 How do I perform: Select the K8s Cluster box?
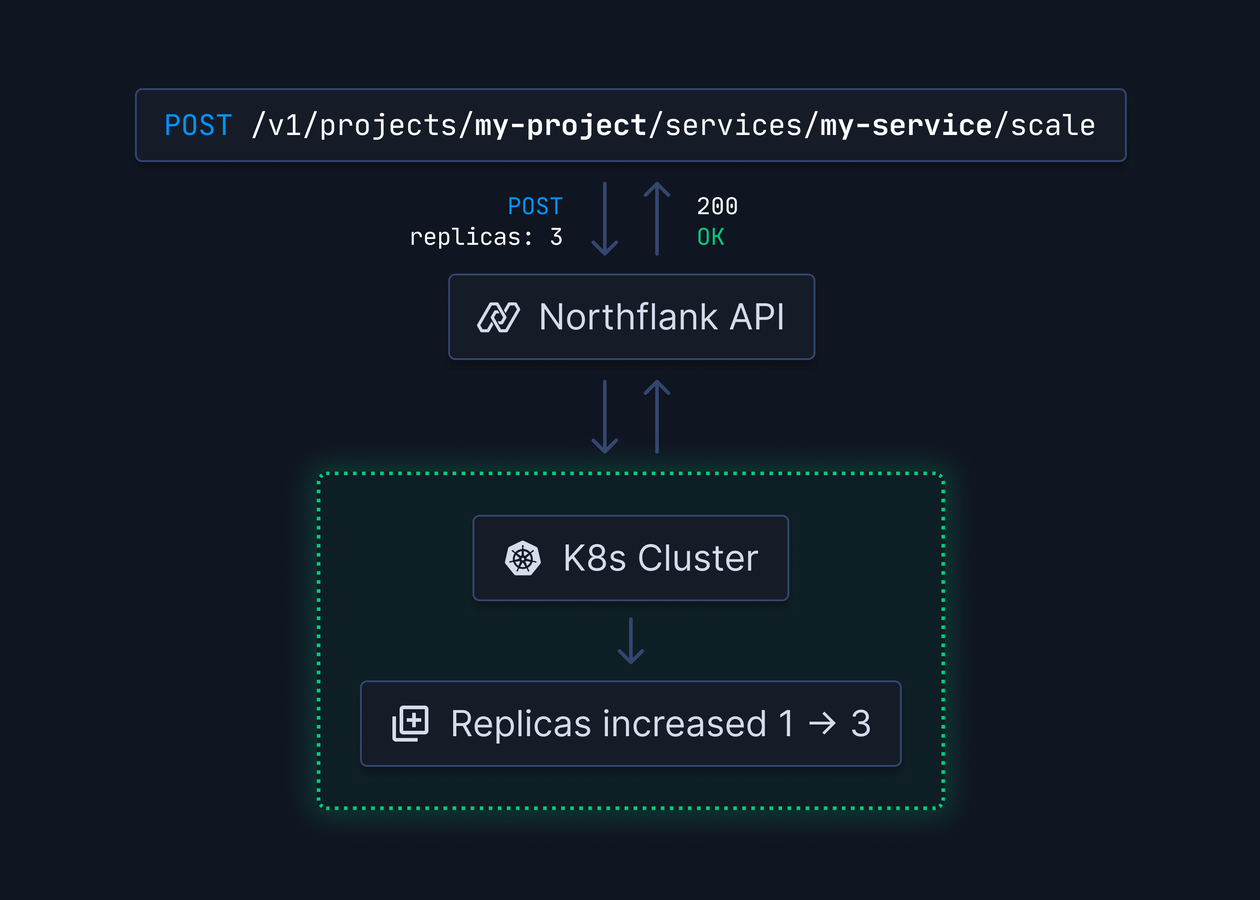(631, 558)
